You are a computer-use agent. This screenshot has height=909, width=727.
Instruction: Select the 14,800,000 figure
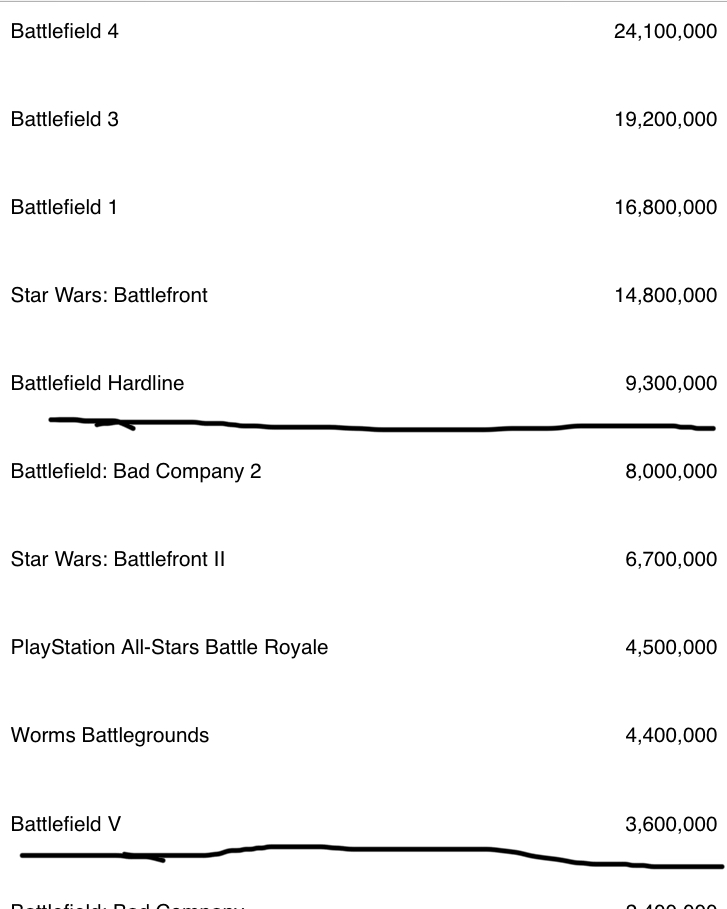[665, 295]
